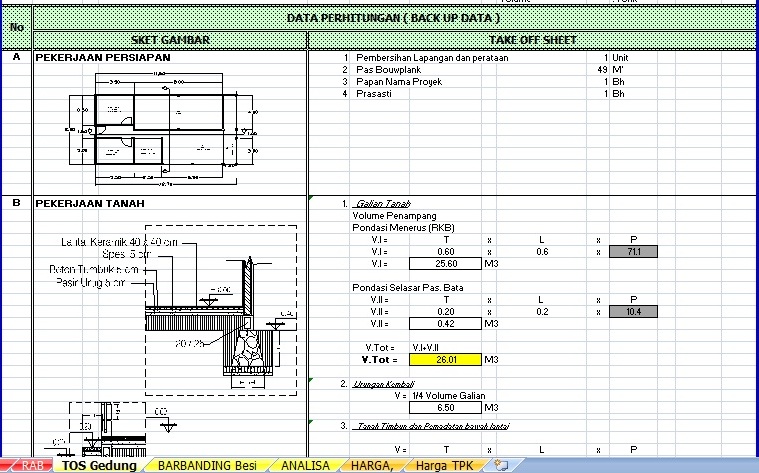The image size is (759, 473).
Task: Click the foundation cross-section drawing
Action: 221,310
